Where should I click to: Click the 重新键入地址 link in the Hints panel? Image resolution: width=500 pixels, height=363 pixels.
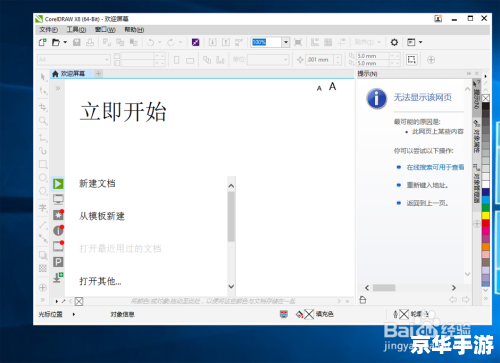(427, 185)
